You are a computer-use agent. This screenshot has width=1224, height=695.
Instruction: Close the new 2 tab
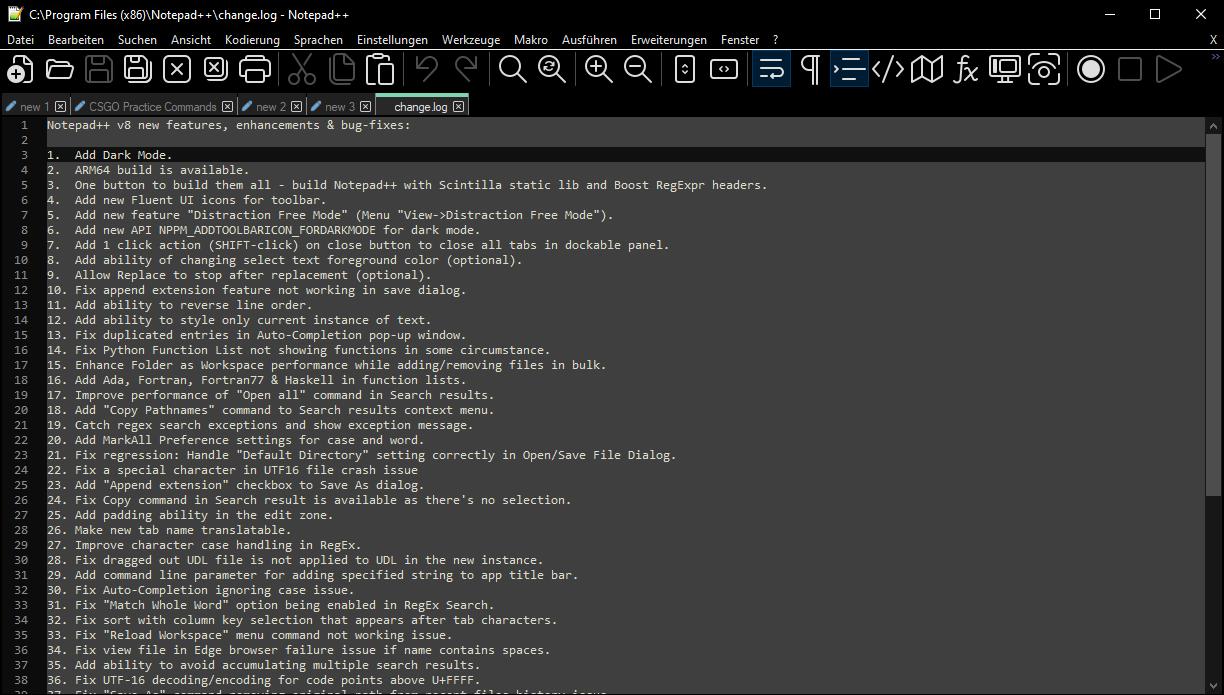(x=297, y=106)
